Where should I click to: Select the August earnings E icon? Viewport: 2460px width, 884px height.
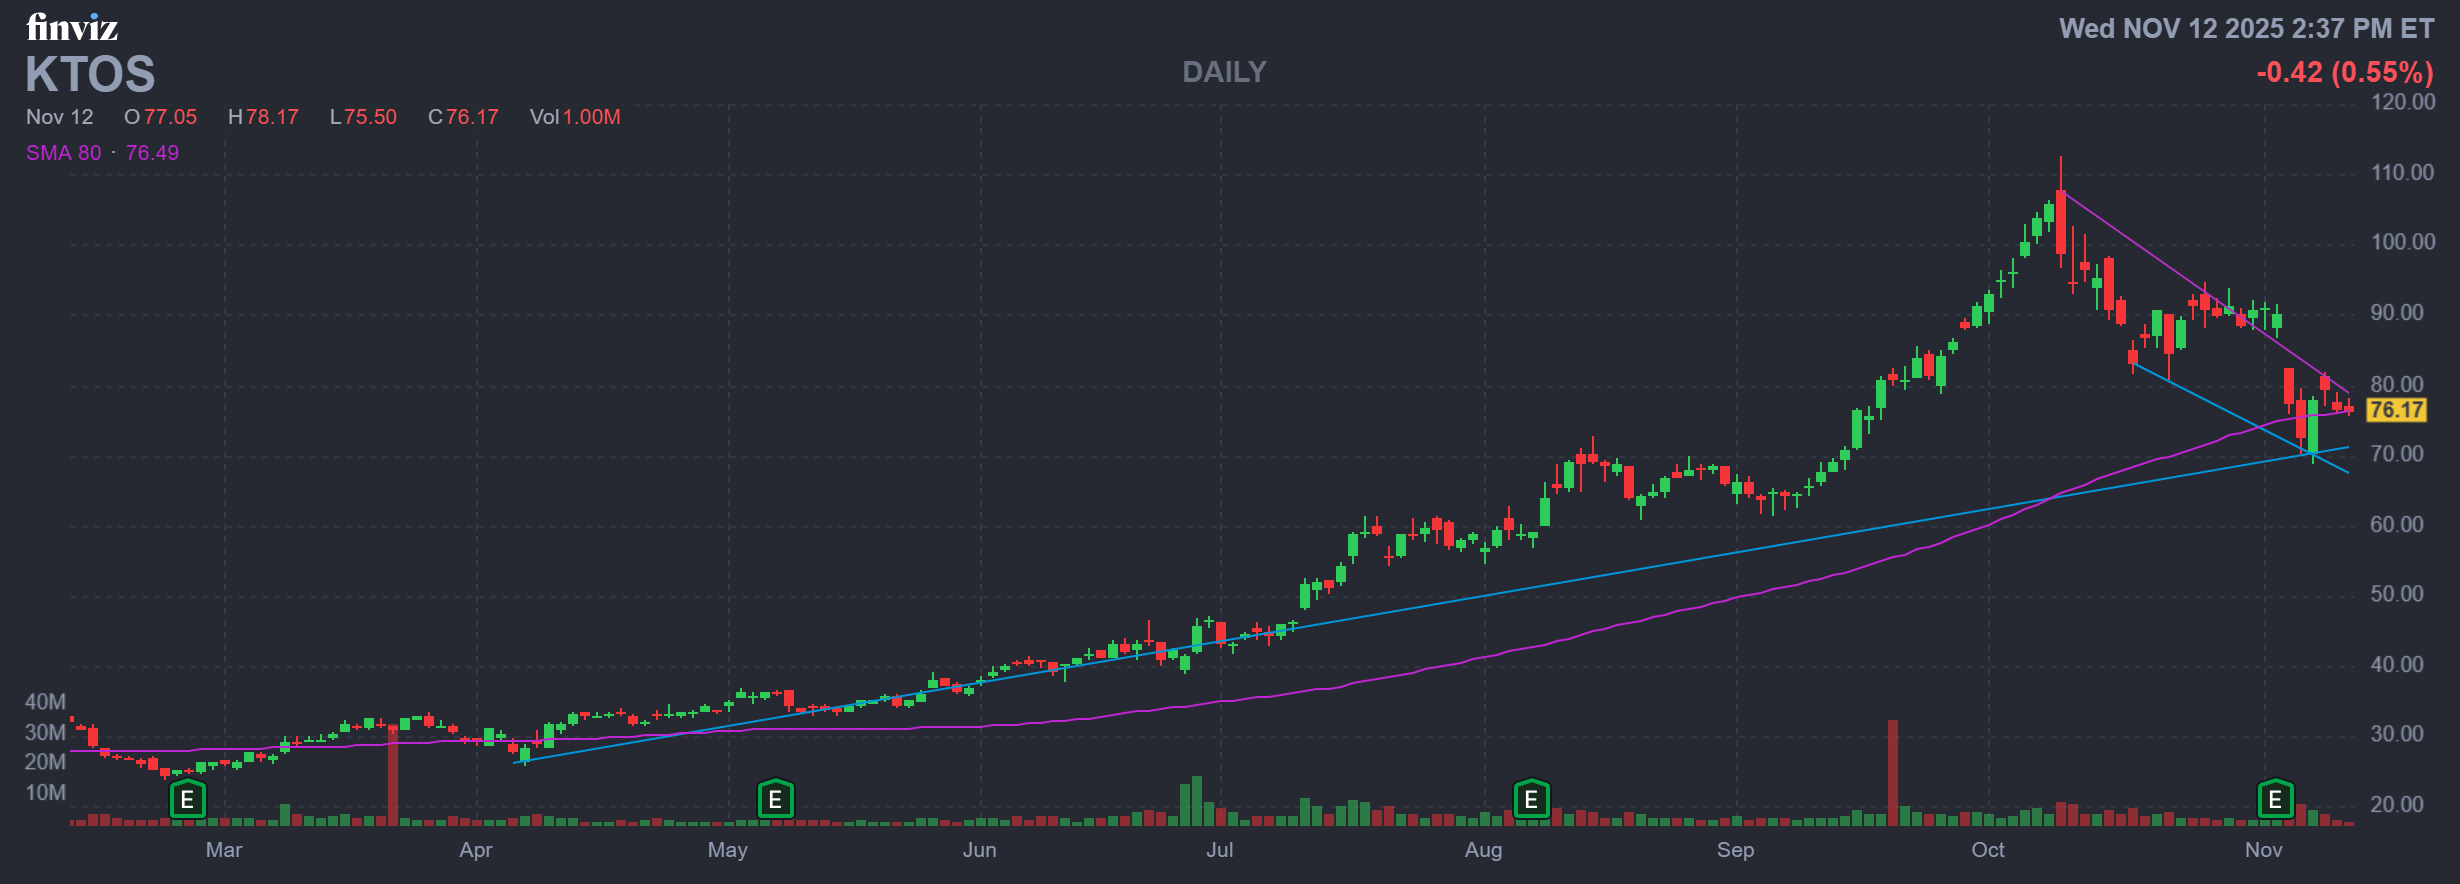[x=1531, y=800]
